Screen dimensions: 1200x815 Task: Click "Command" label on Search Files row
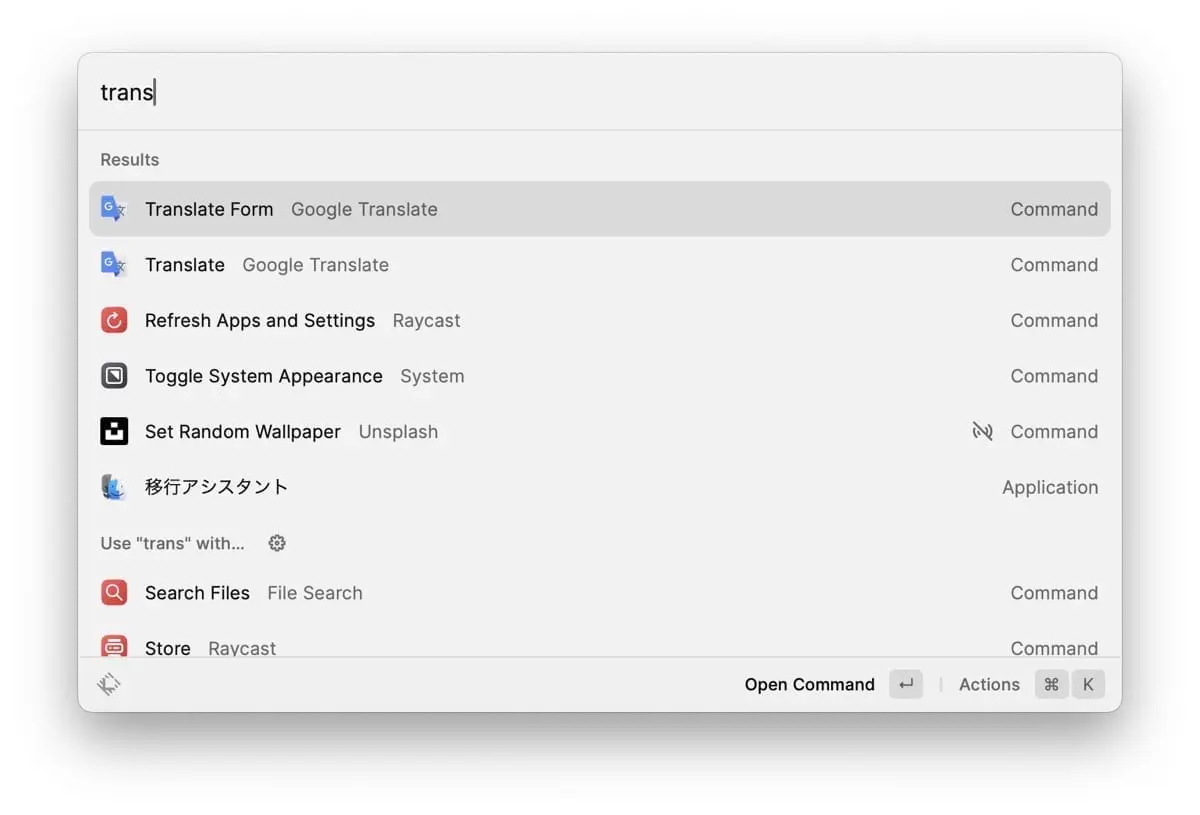click(x=1054, y=593)
